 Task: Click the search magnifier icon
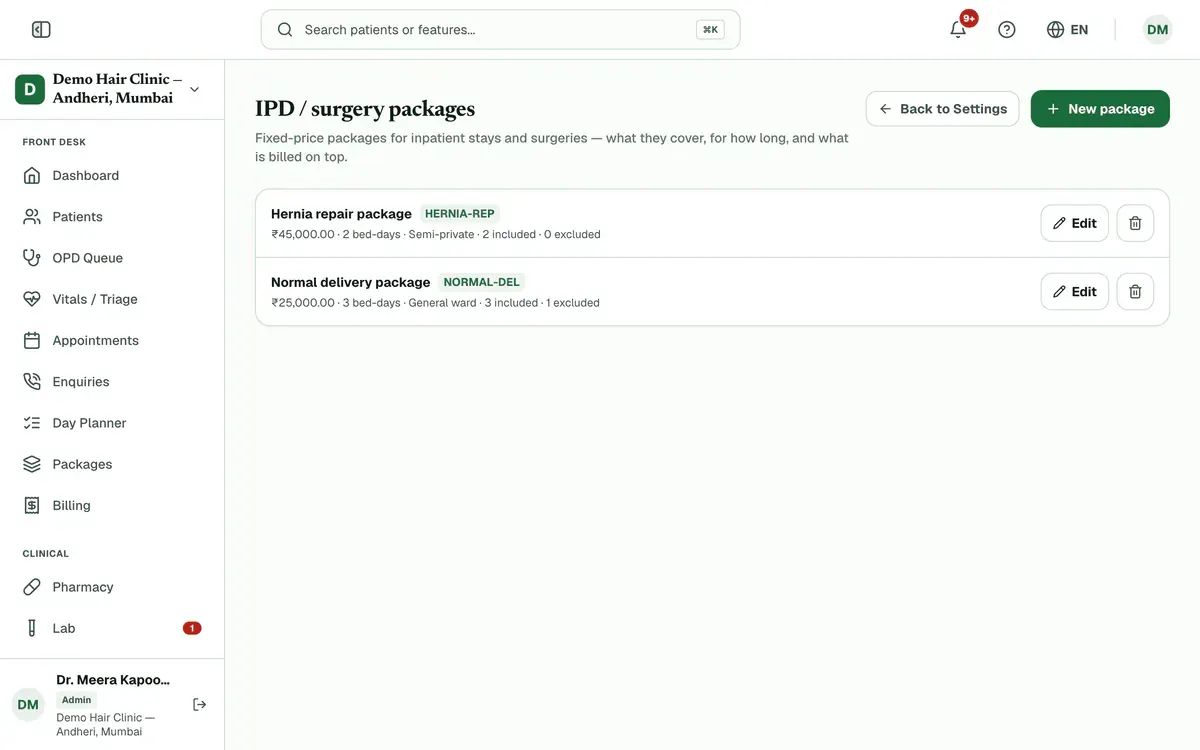point(285,30)
